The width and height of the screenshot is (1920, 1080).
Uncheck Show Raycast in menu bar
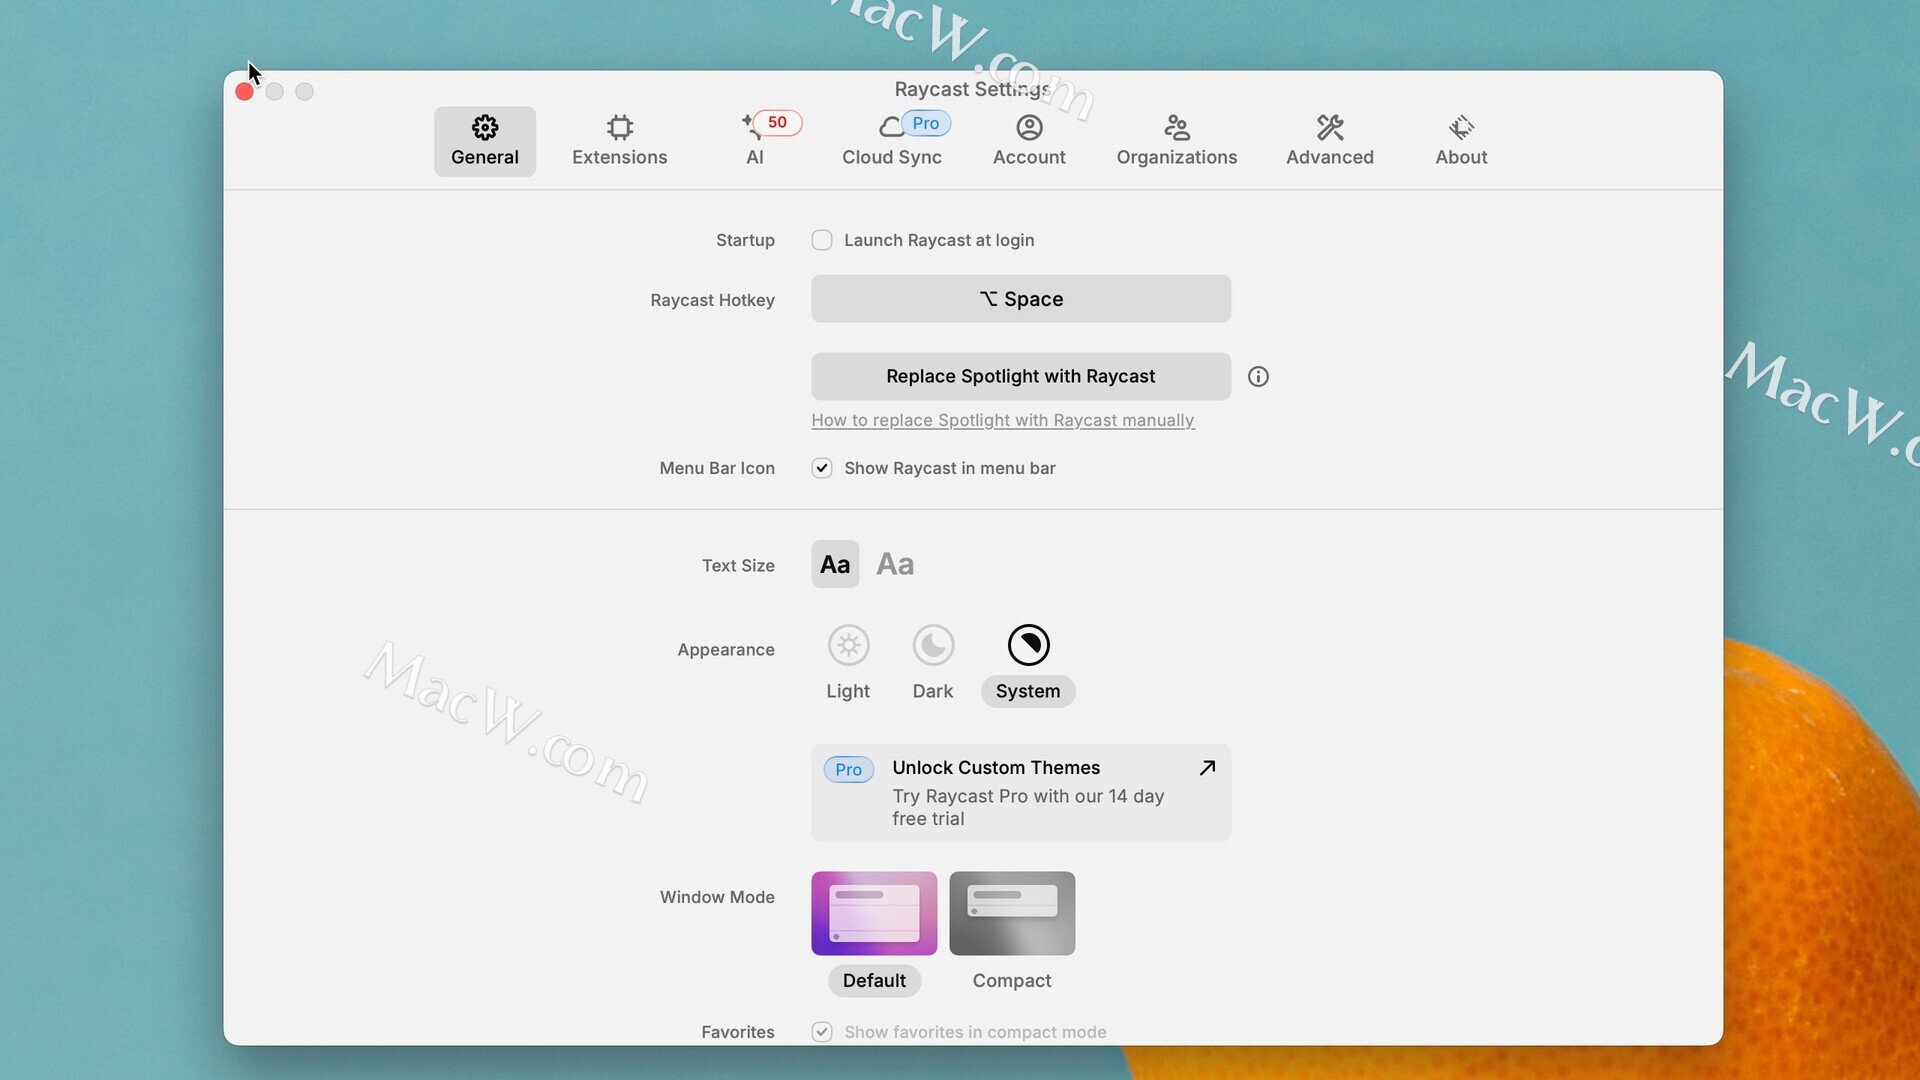pyautogui.click(x=822, y=468)
